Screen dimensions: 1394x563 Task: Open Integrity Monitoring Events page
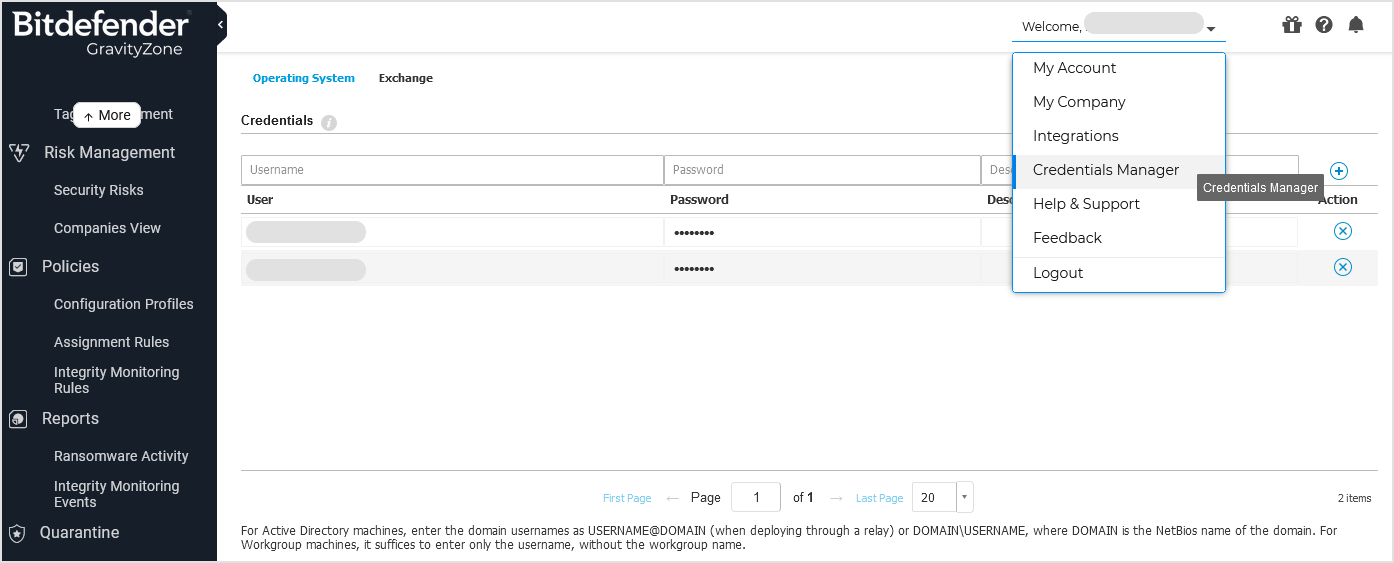coord(116,494)
